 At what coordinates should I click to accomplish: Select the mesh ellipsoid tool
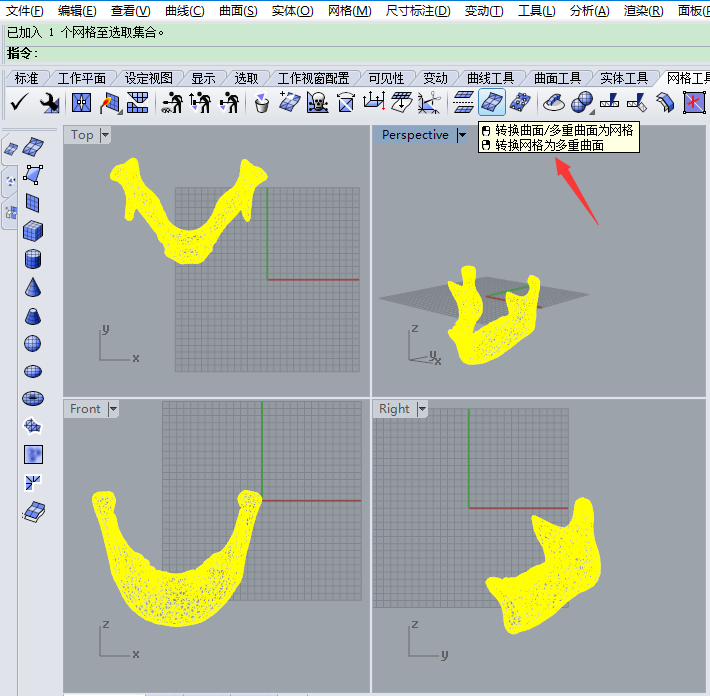(x=33, y=371)
